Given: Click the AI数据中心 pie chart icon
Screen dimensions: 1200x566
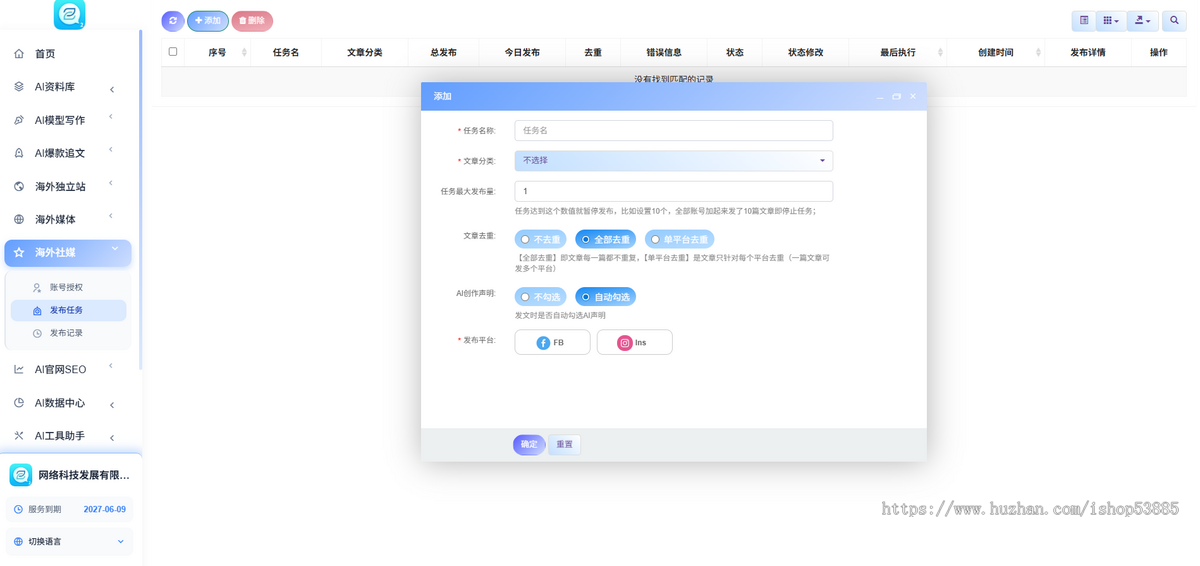Looking at the screenshot, I should (x=19, y=403).
